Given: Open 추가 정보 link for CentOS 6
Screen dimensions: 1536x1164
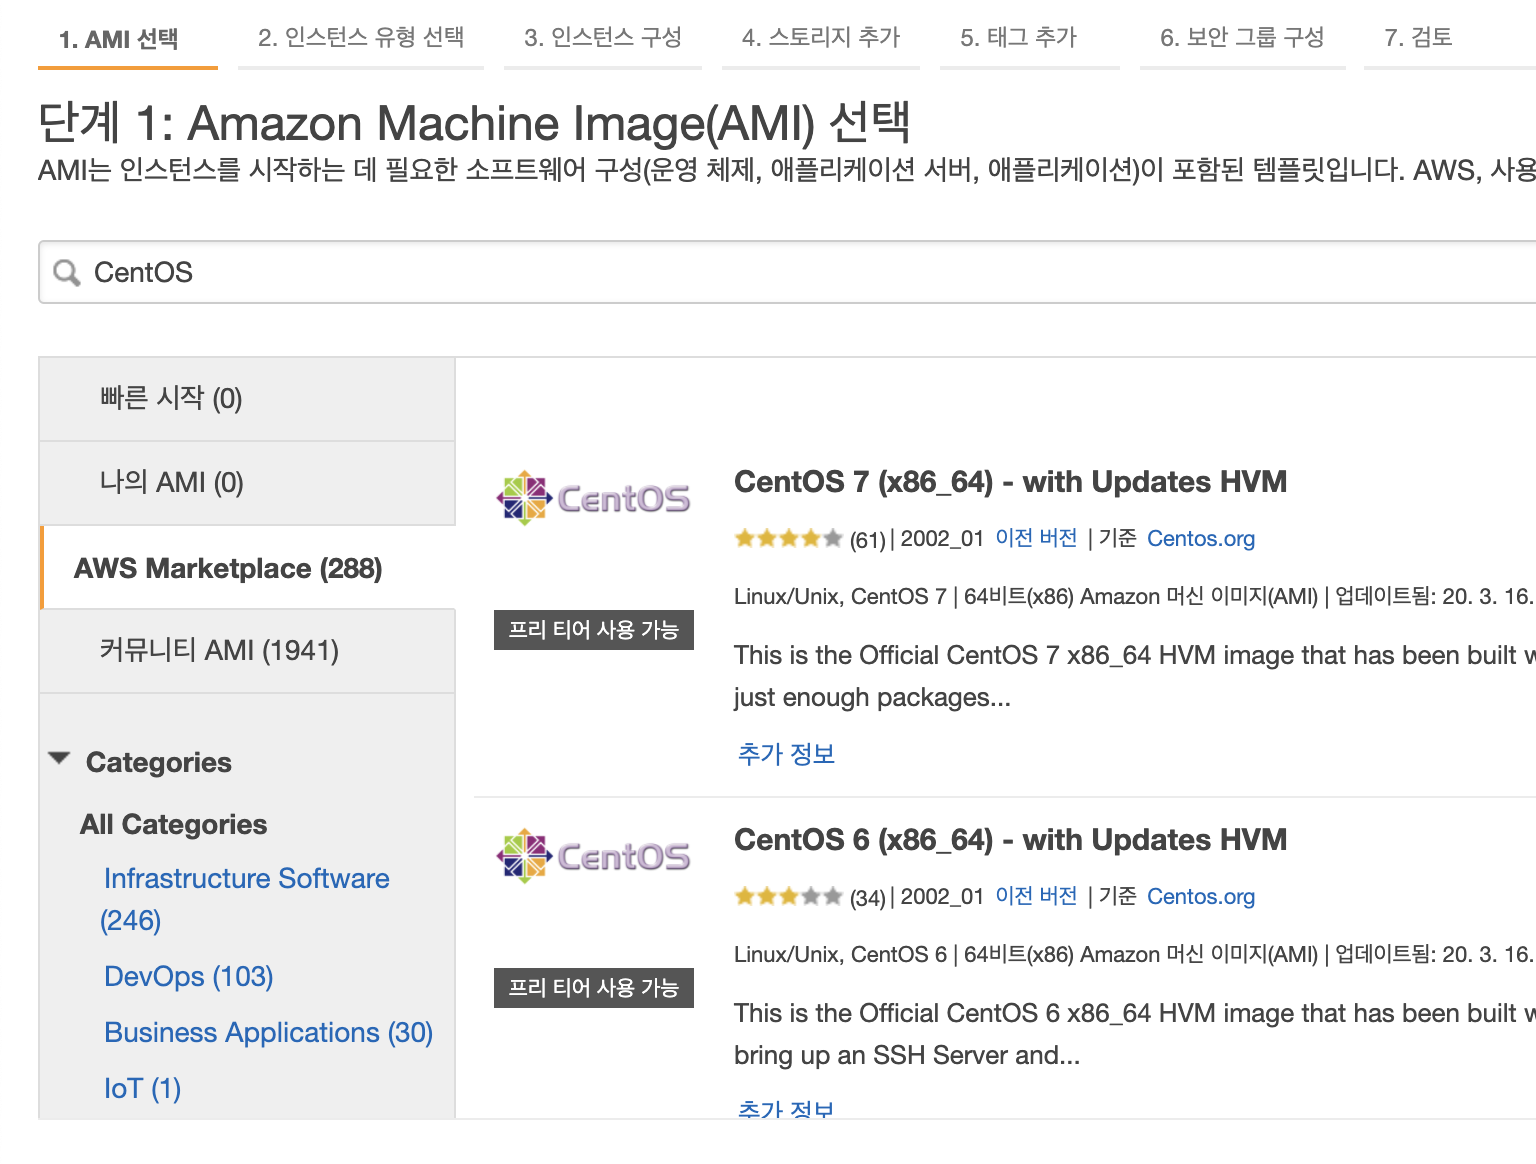Looking at the screenshot, I should point(786,1108).
